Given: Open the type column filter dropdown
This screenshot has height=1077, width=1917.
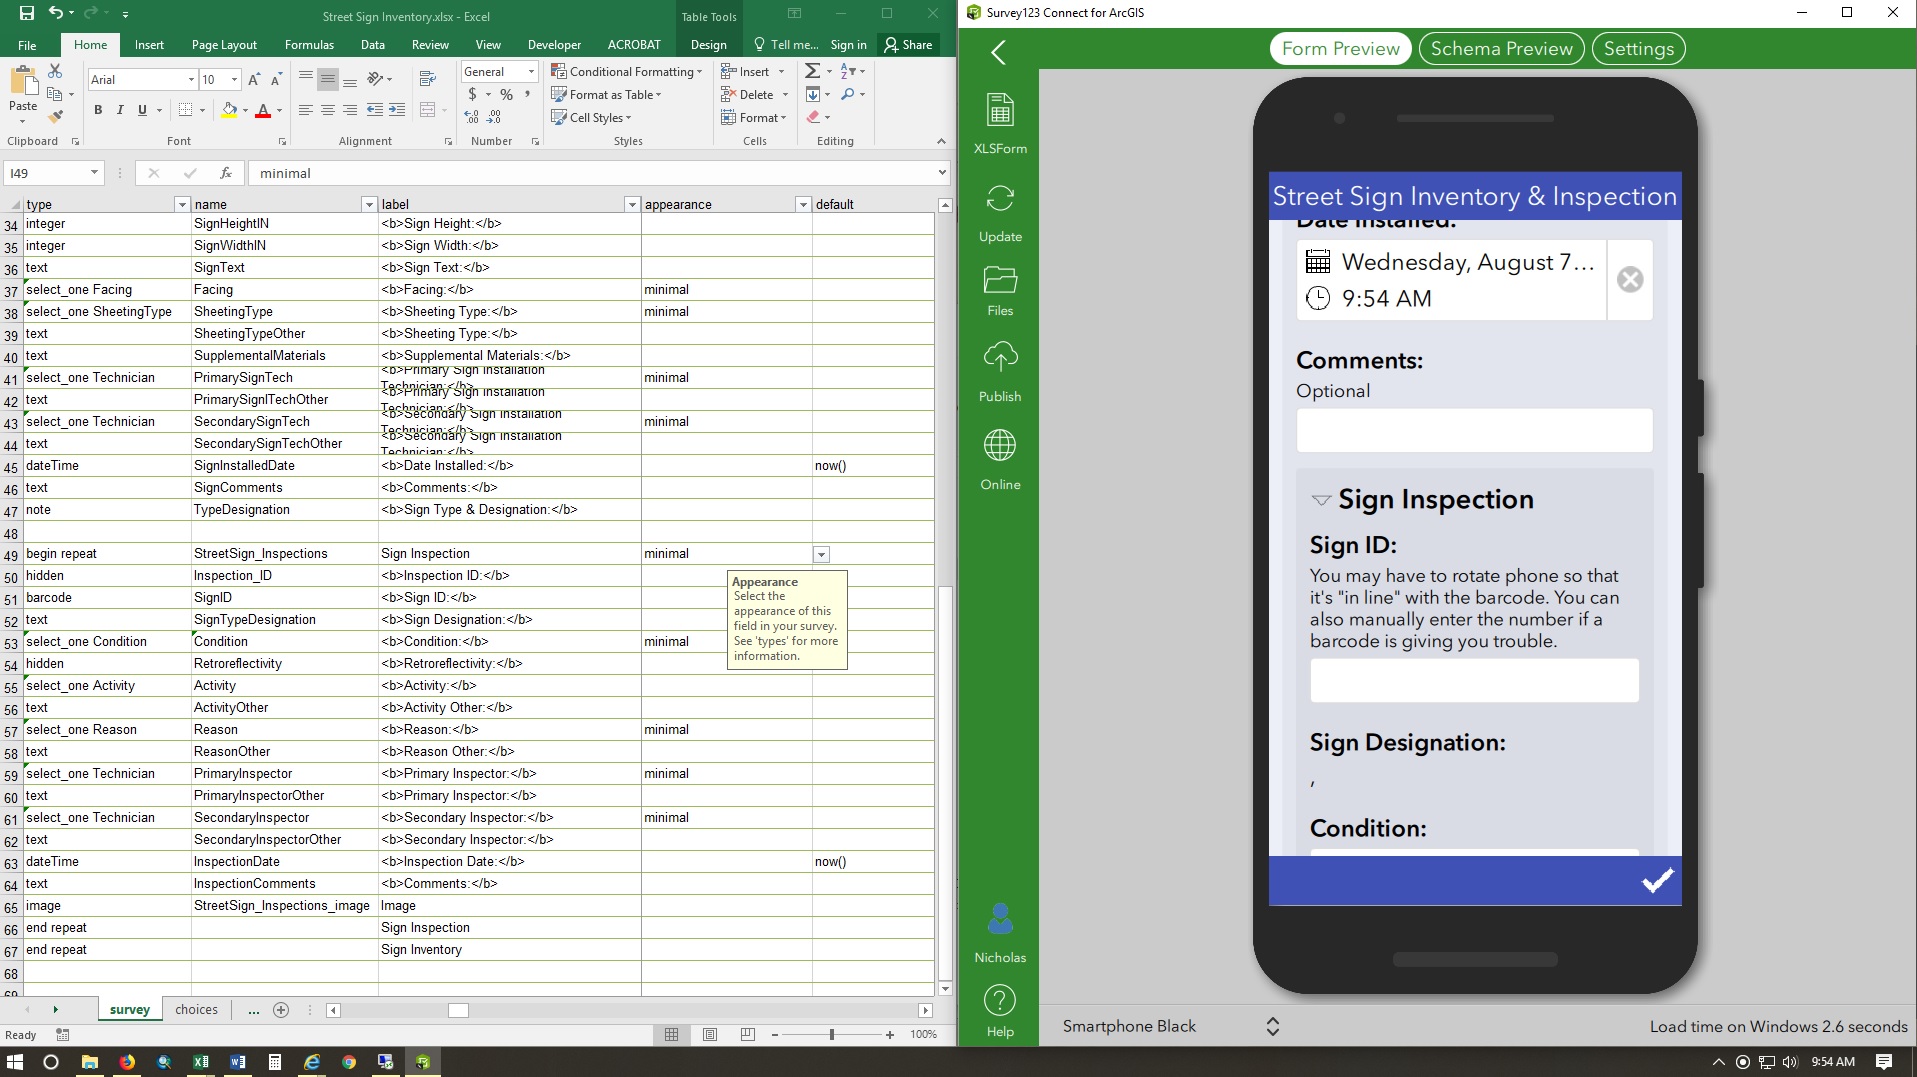Looking at the screenshot, I should 181,204.
